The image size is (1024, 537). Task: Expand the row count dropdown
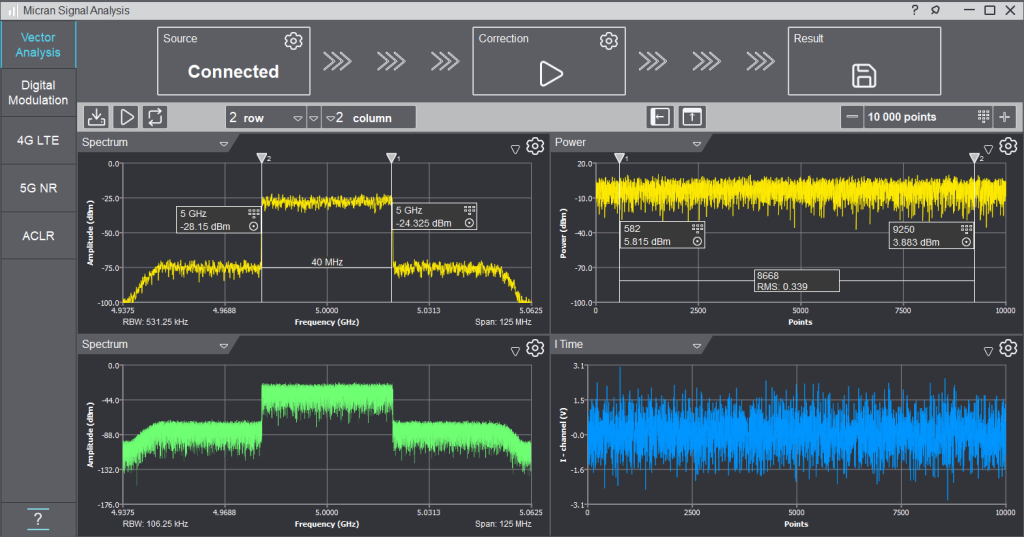pos(297,118)
